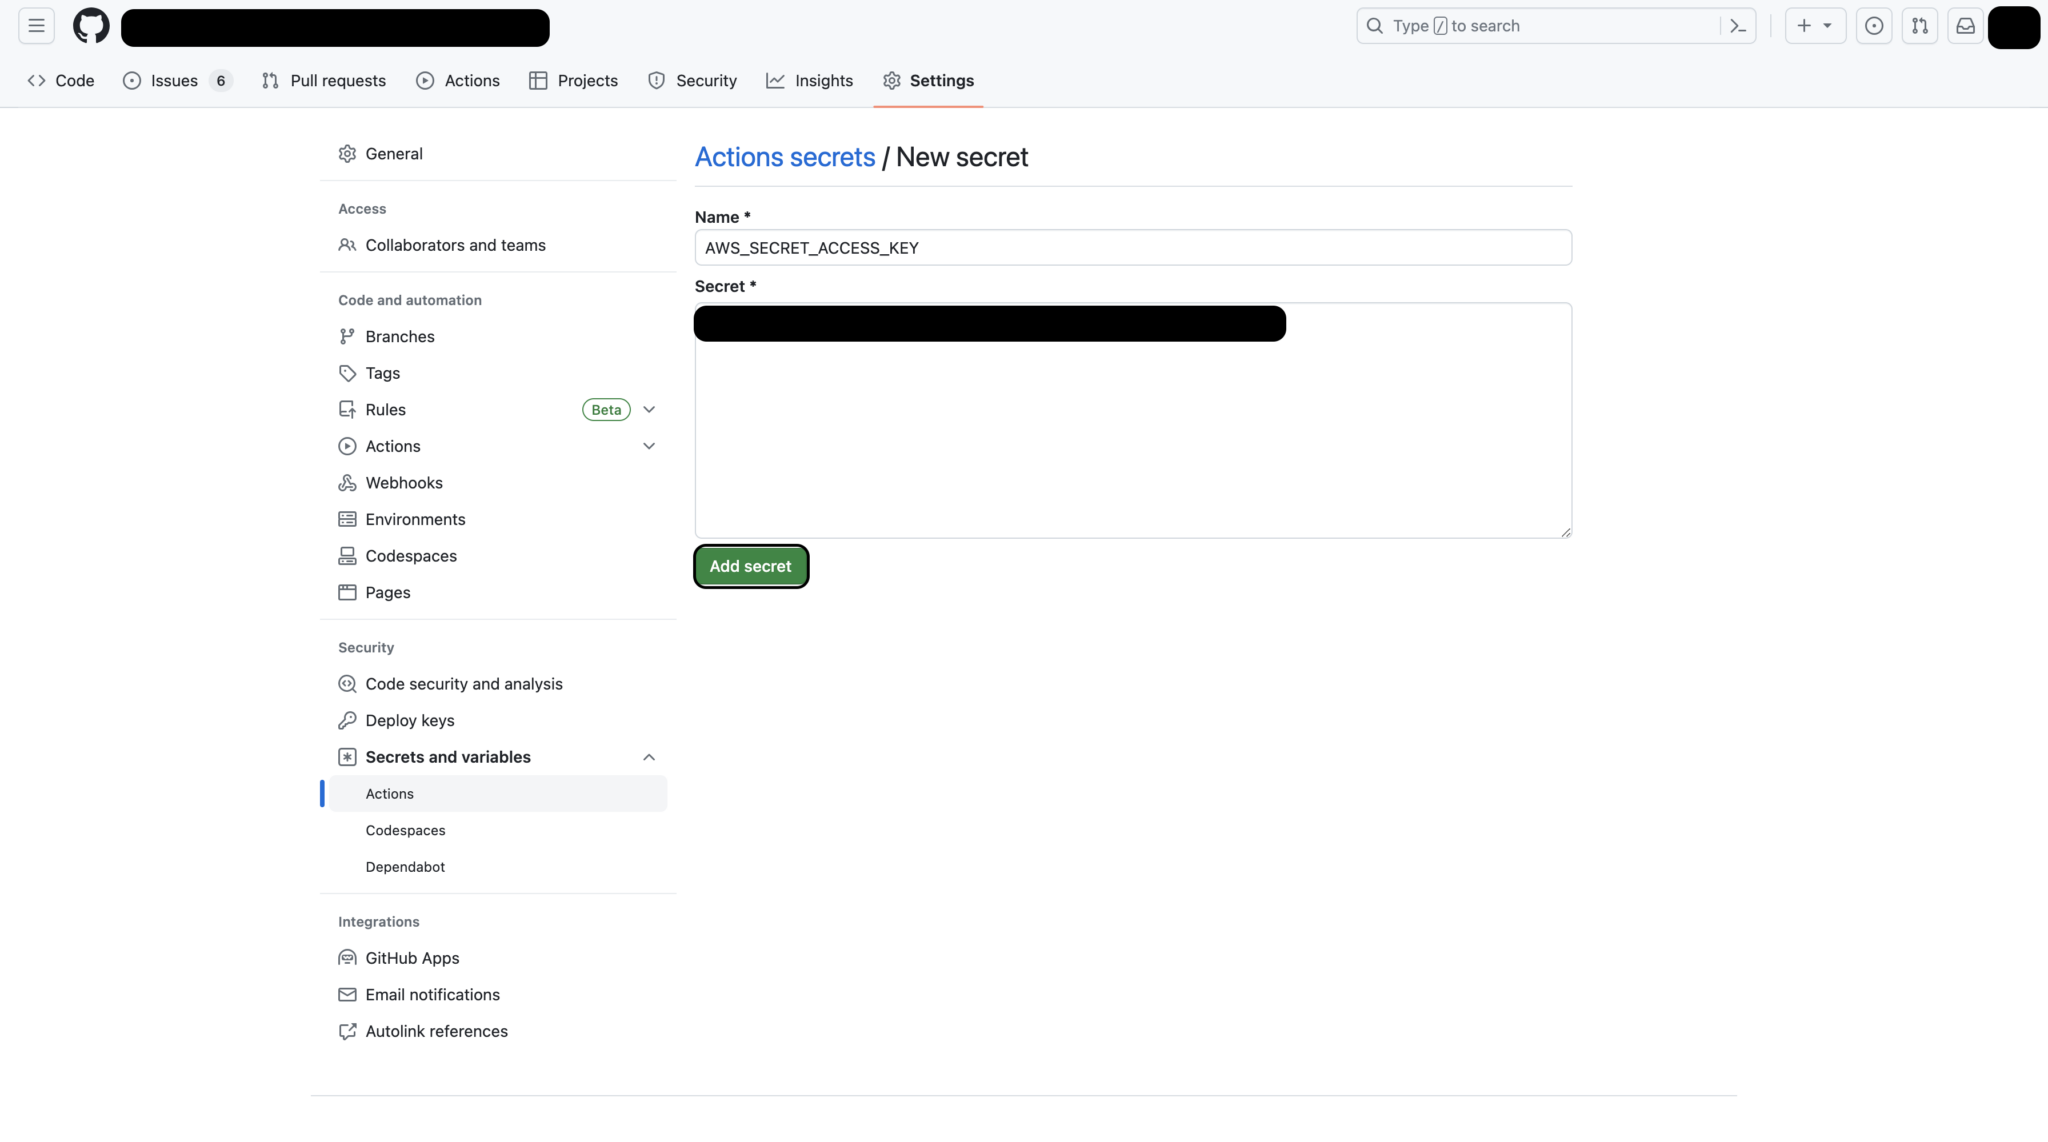Expand the Actions settings chevron
Viewport: 2048px width, 1142px height.
pyautogui.click(x=649, y=446)
